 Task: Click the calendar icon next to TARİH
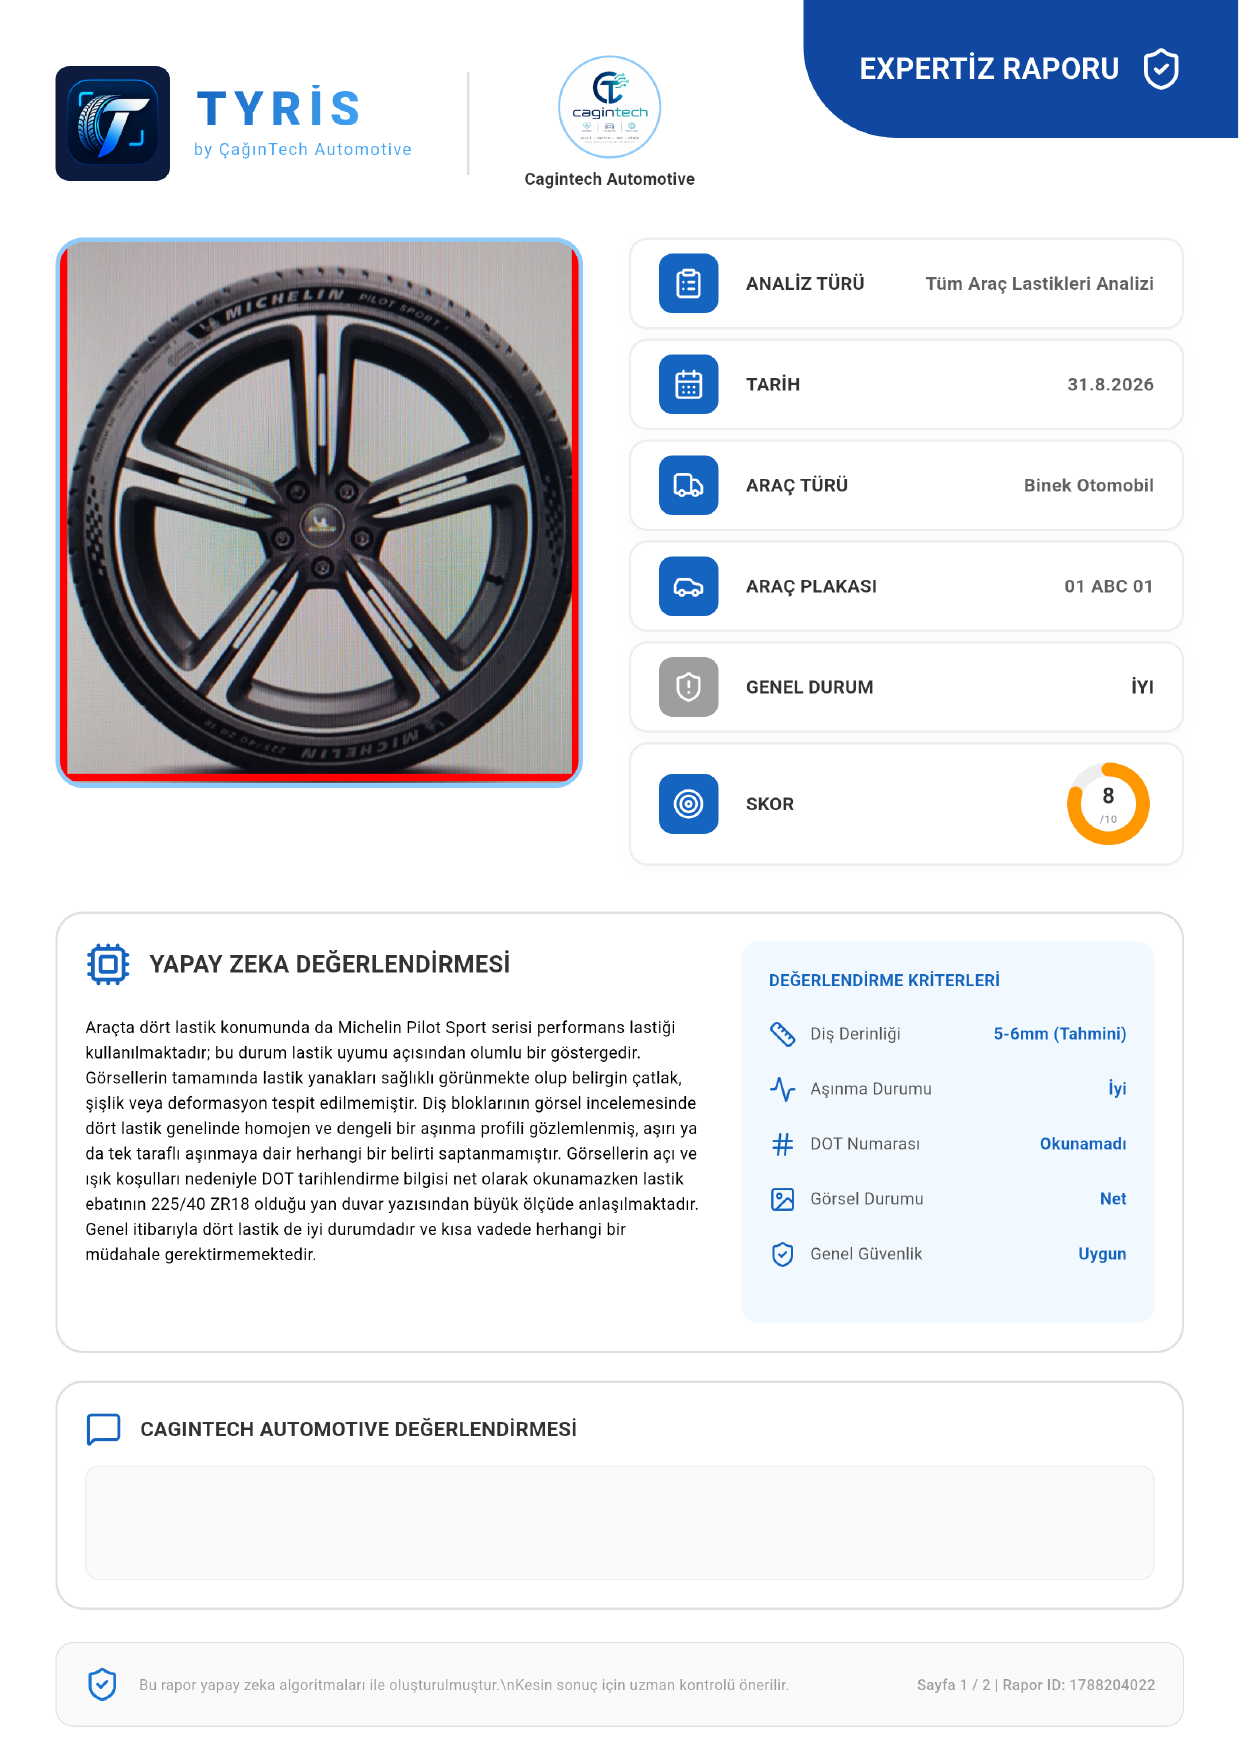[x=689, y=384]
